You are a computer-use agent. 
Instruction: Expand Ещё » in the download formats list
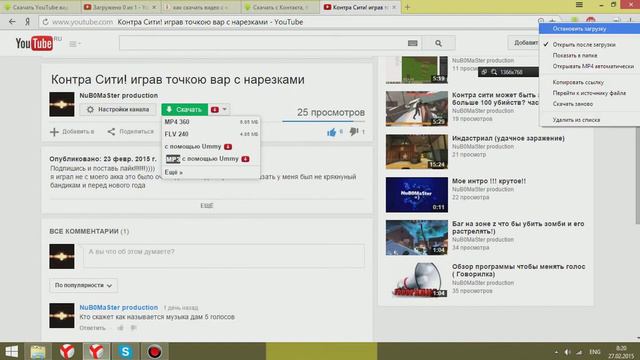pos(173,172)
